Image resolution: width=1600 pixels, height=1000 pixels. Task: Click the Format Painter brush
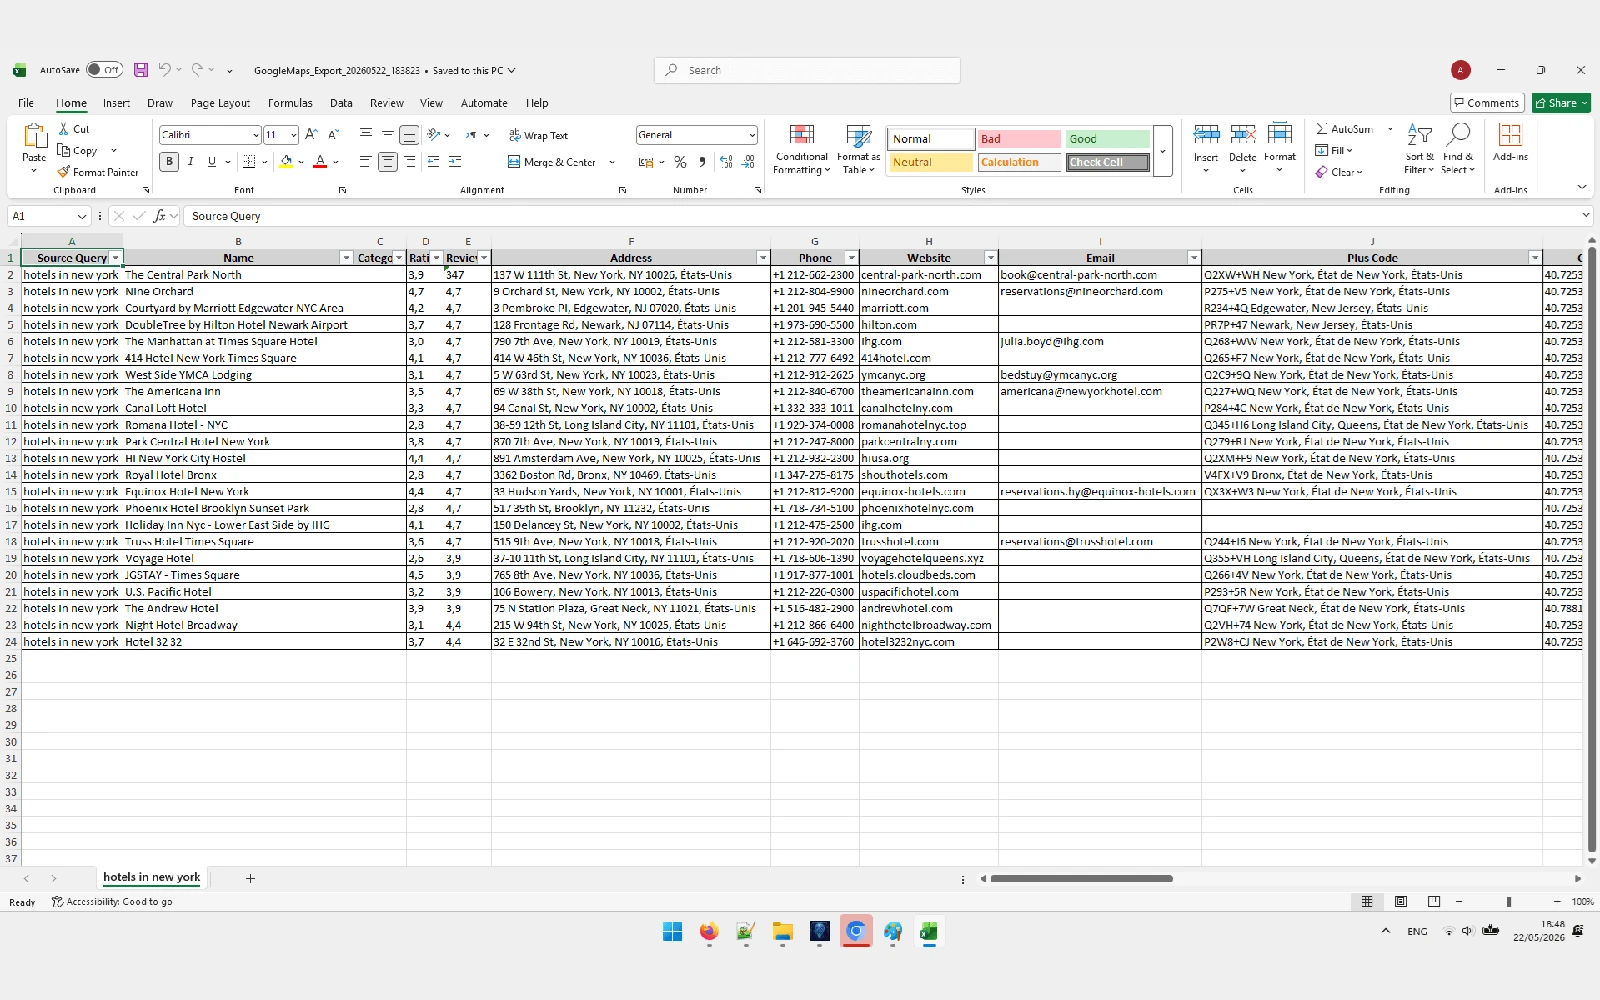(x=64, y=172)
